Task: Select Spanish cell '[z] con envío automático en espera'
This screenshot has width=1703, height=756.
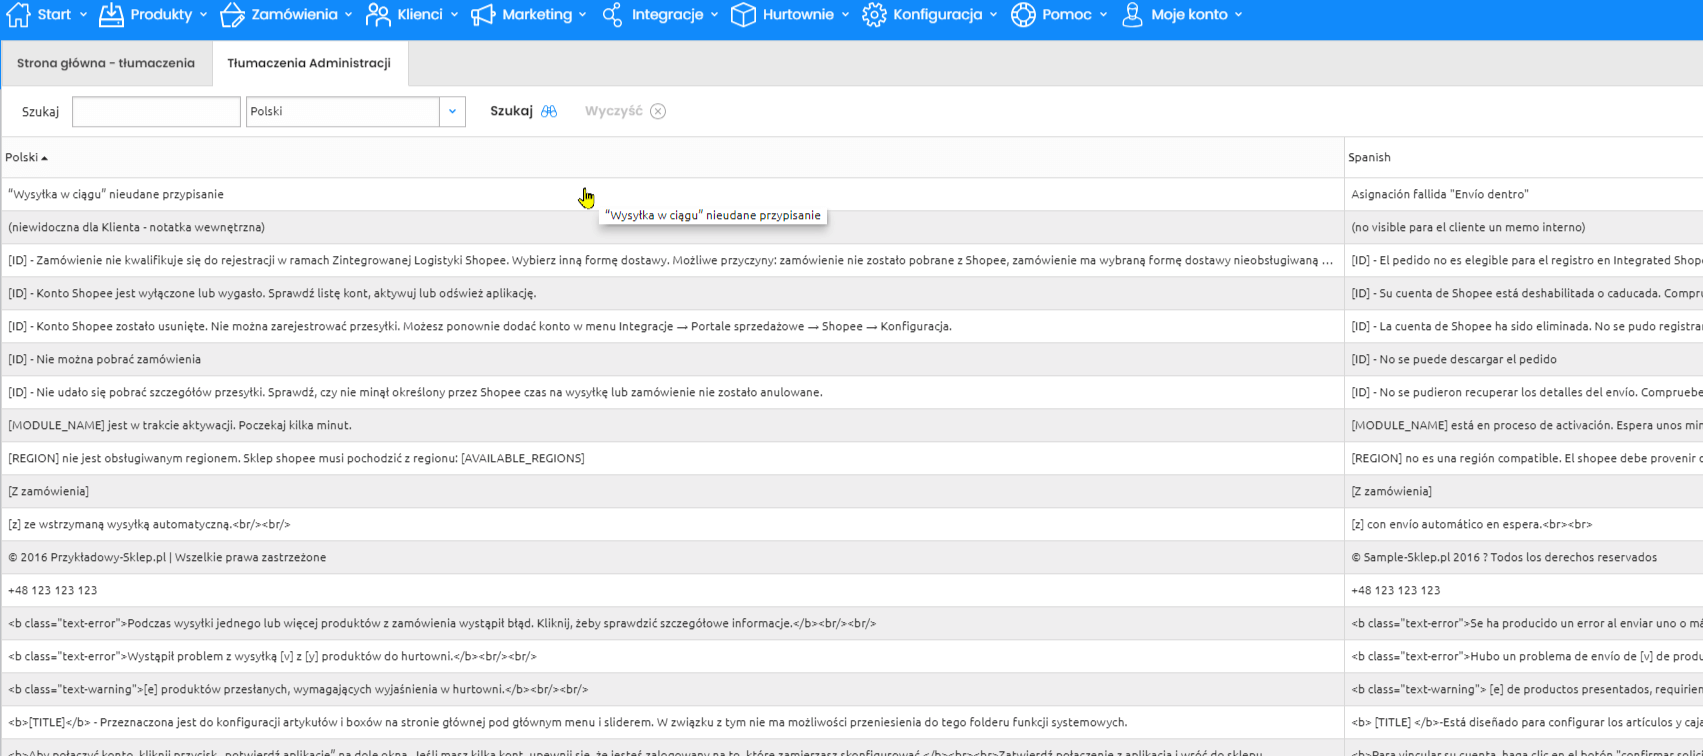Action: coord(1524,524)
